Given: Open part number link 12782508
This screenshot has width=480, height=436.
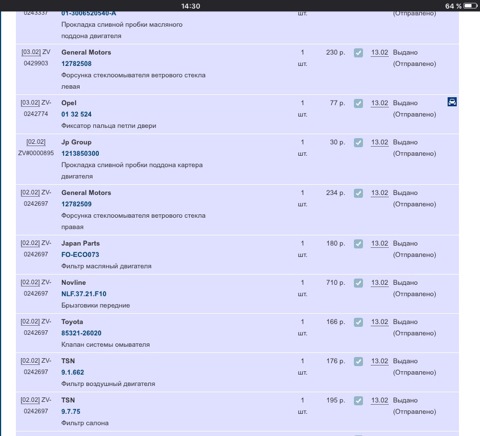Looking at the screenshot, I should [x=76, y=64].
